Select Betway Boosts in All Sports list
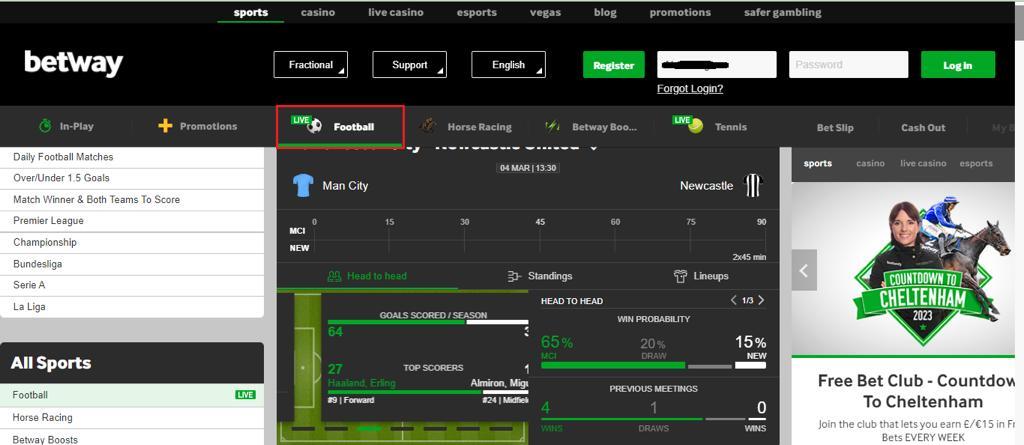This screenshot has height=445, width=1024. [131, 439]
